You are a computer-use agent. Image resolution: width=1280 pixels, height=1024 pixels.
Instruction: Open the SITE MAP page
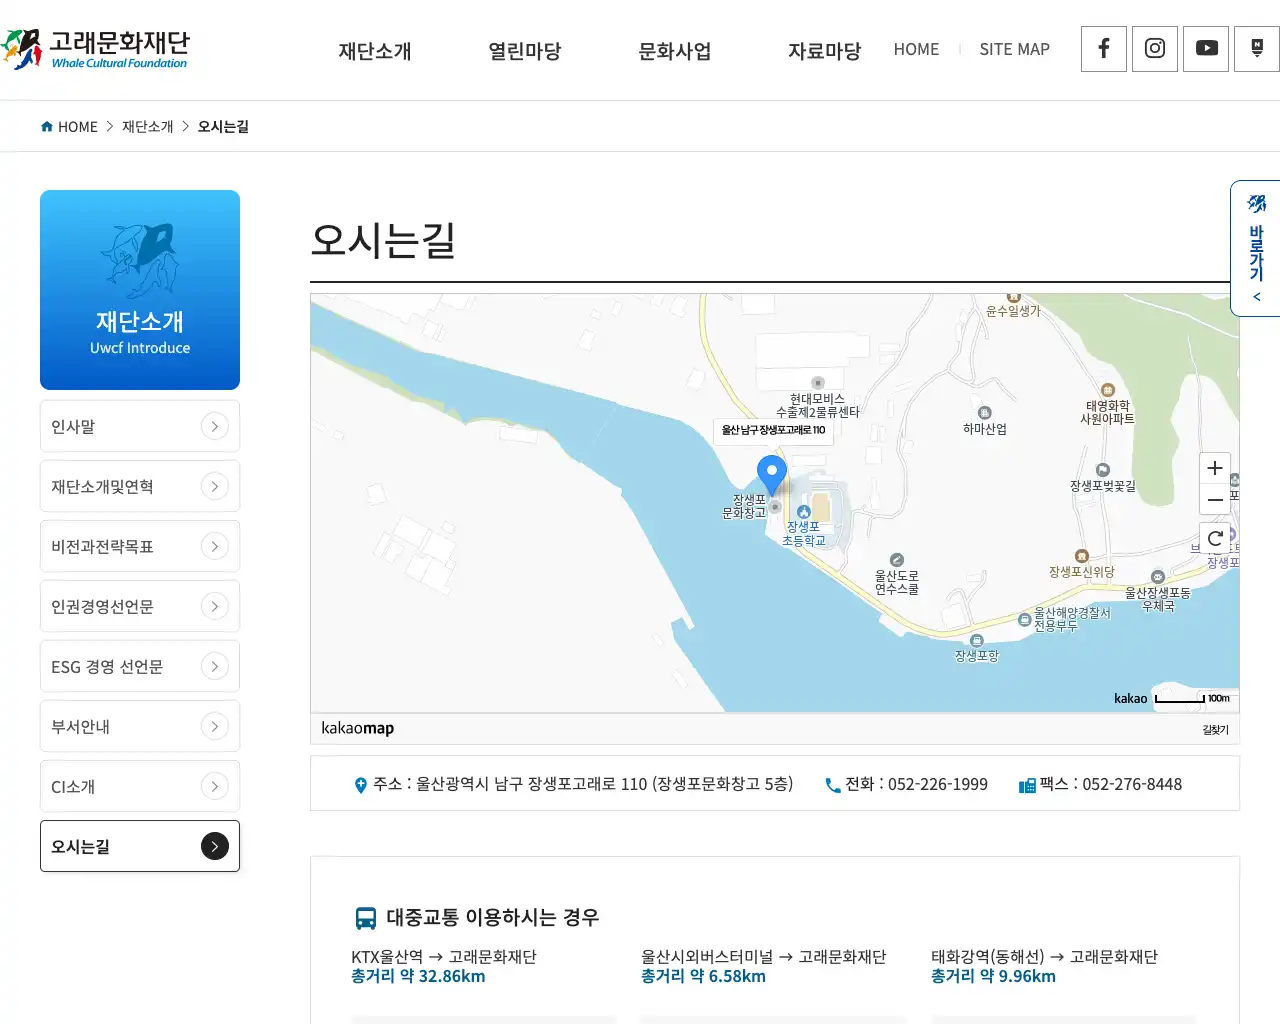click(x=1014, y=49)
